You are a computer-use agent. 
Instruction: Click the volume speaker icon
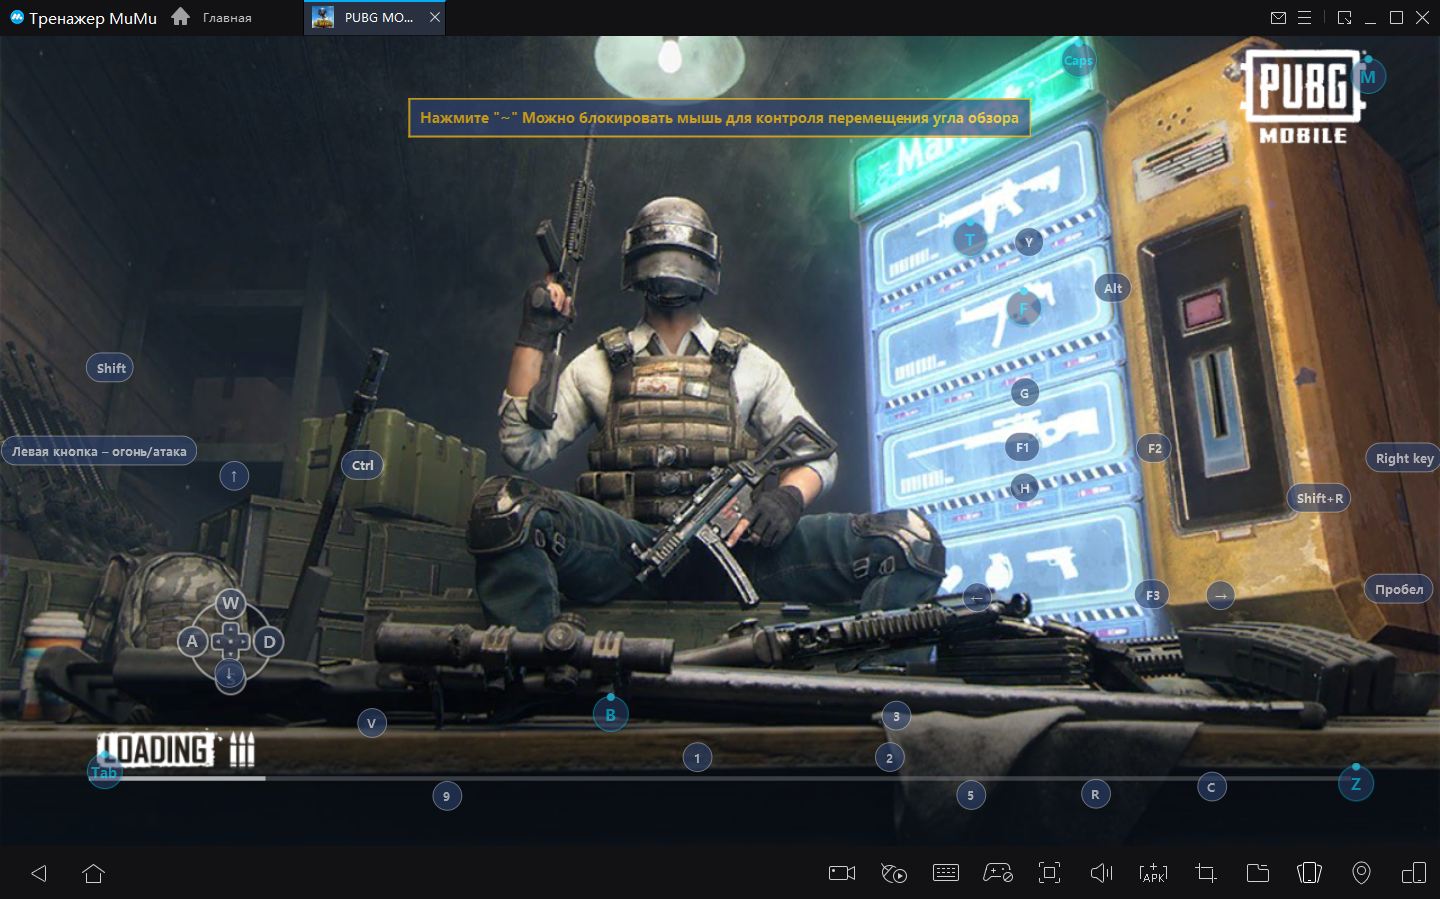1101,873
